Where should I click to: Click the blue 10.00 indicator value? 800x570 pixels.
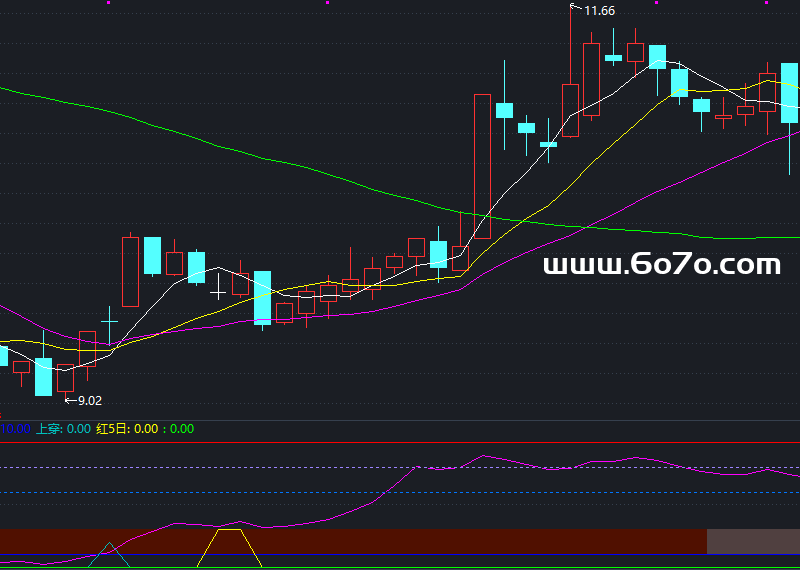pos(15,429)
